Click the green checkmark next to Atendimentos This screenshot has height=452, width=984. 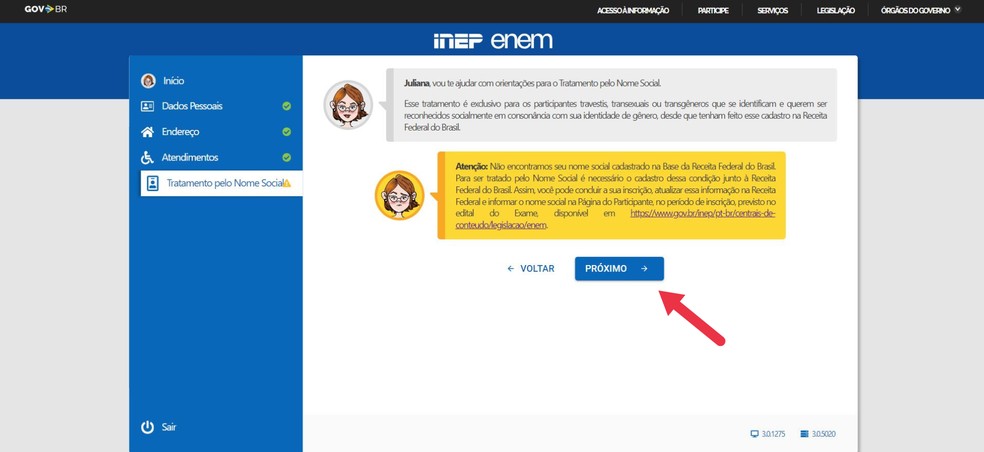pyautogui.click(x=287, y=158)
